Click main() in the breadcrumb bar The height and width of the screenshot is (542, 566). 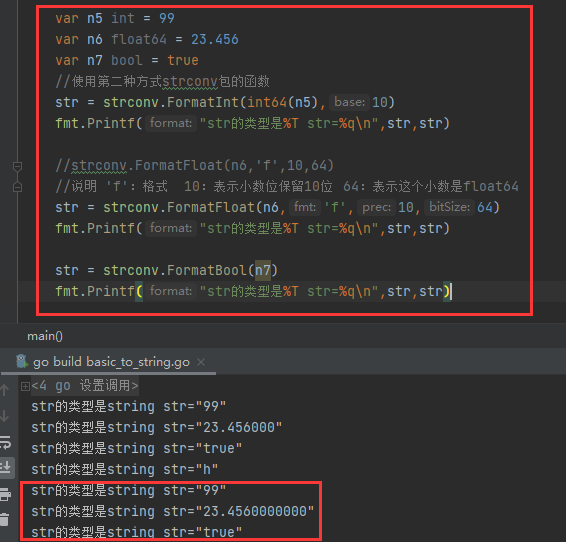[45, 336]
